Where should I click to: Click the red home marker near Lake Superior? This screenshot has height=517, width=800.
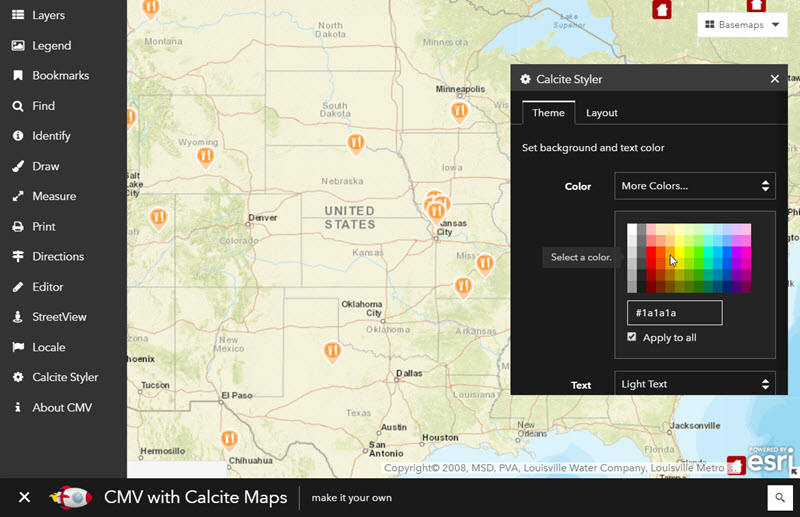tap(662, 9)
